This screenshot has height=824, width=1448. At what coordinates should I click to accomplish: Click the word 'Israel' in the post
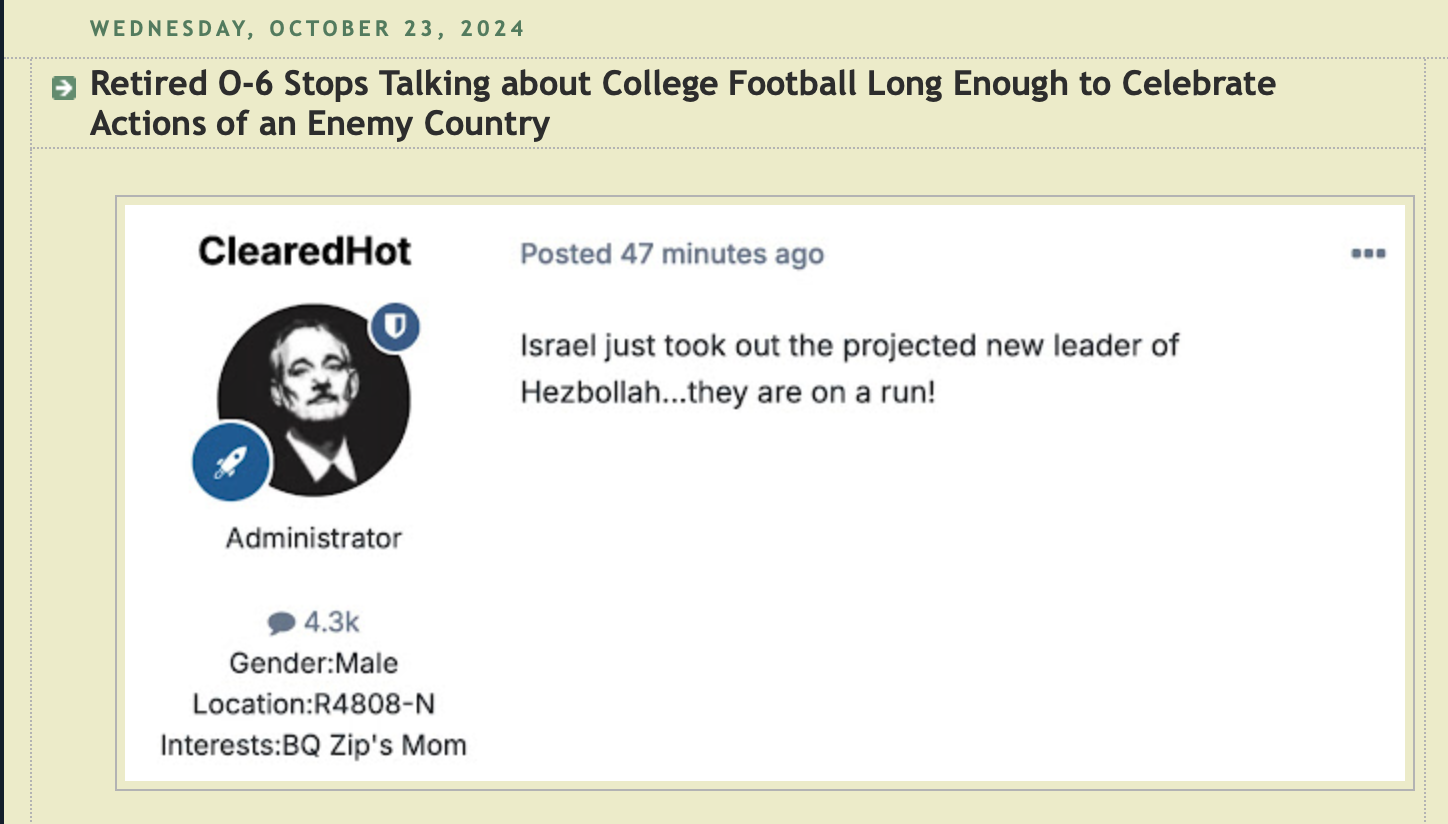[559, 346]
